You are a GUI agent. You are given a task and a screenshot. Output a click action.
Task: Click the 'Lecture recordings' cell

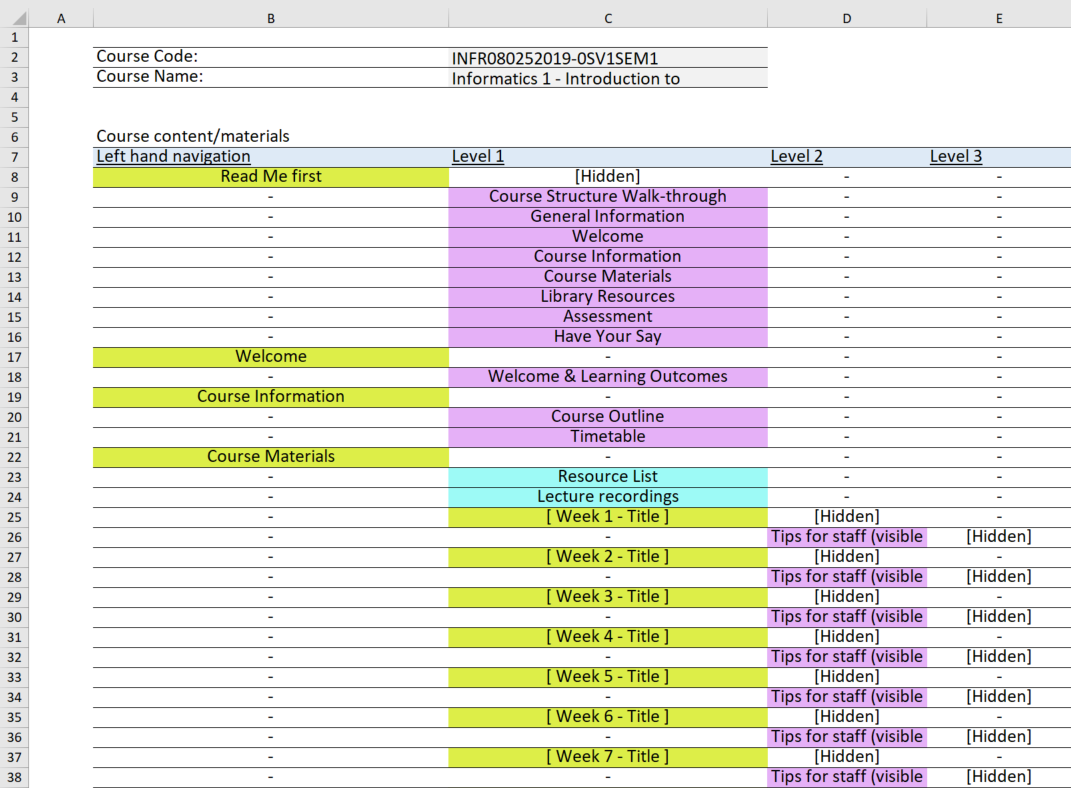(607, 497)
